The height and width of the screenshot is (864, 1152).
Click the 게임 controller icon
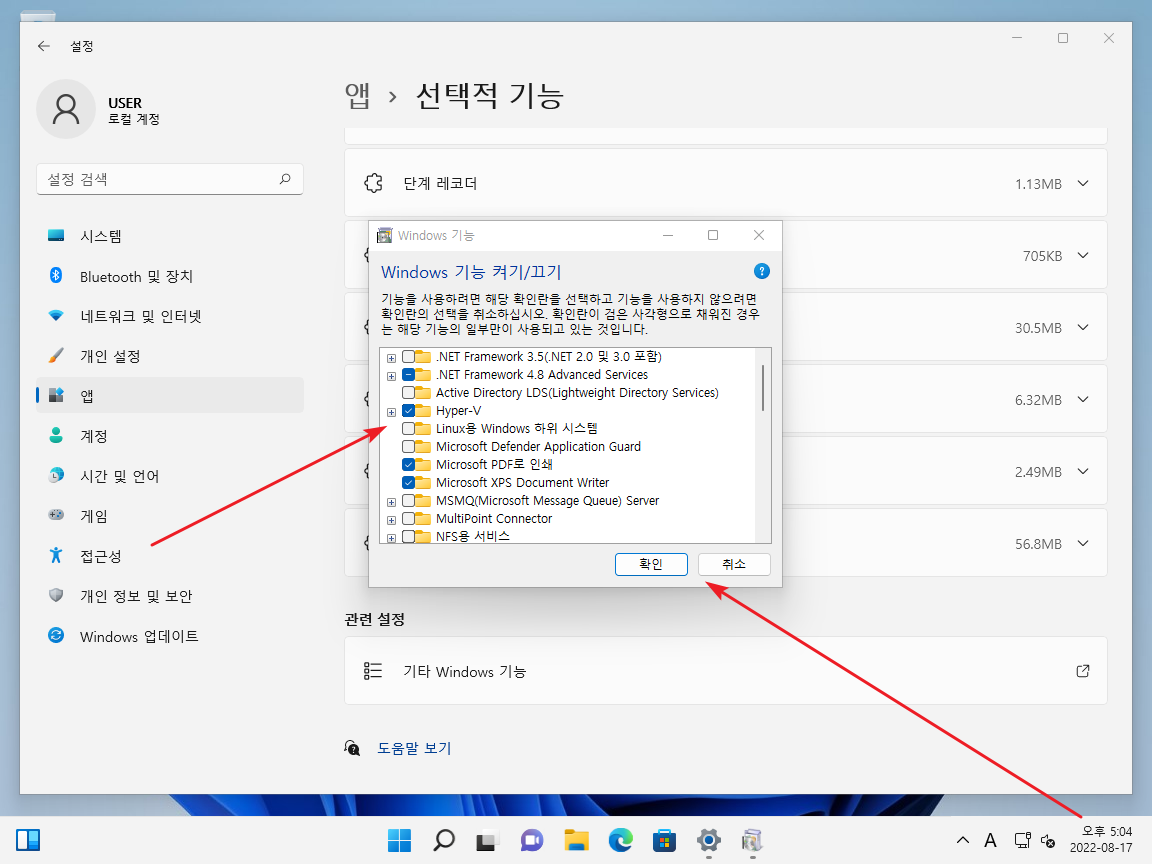click(56, 515)
